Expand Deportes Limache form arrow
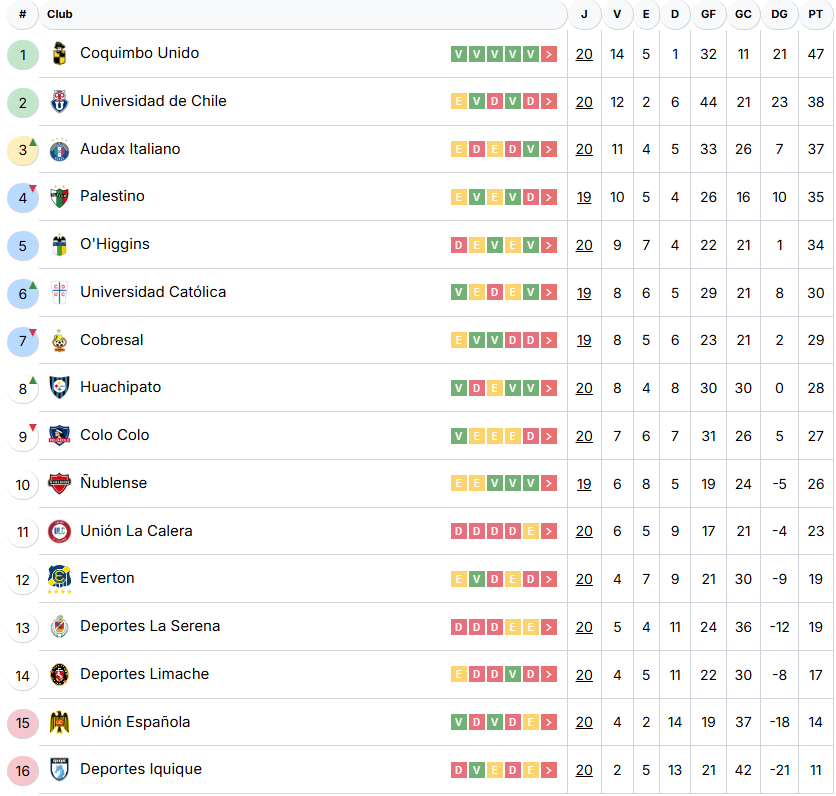This screenshot has height=796, width=836. pyautogui.click(x=549, y=675)
